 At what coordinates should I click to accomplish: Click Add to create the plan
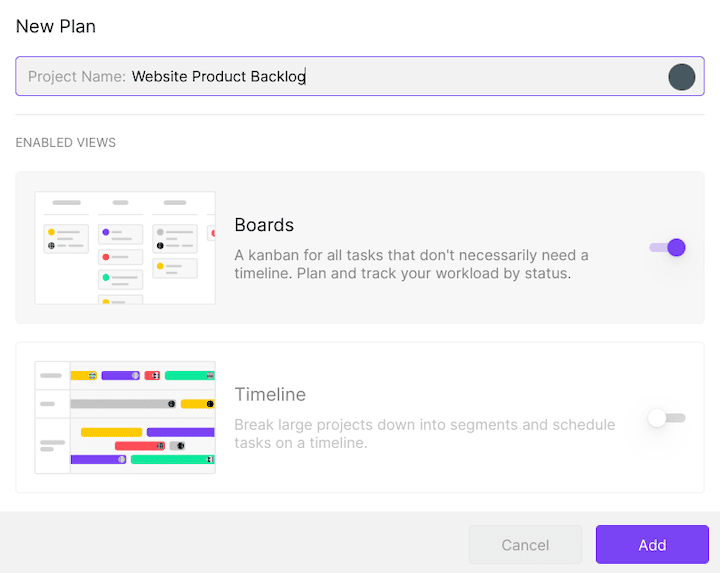point(652,545)
